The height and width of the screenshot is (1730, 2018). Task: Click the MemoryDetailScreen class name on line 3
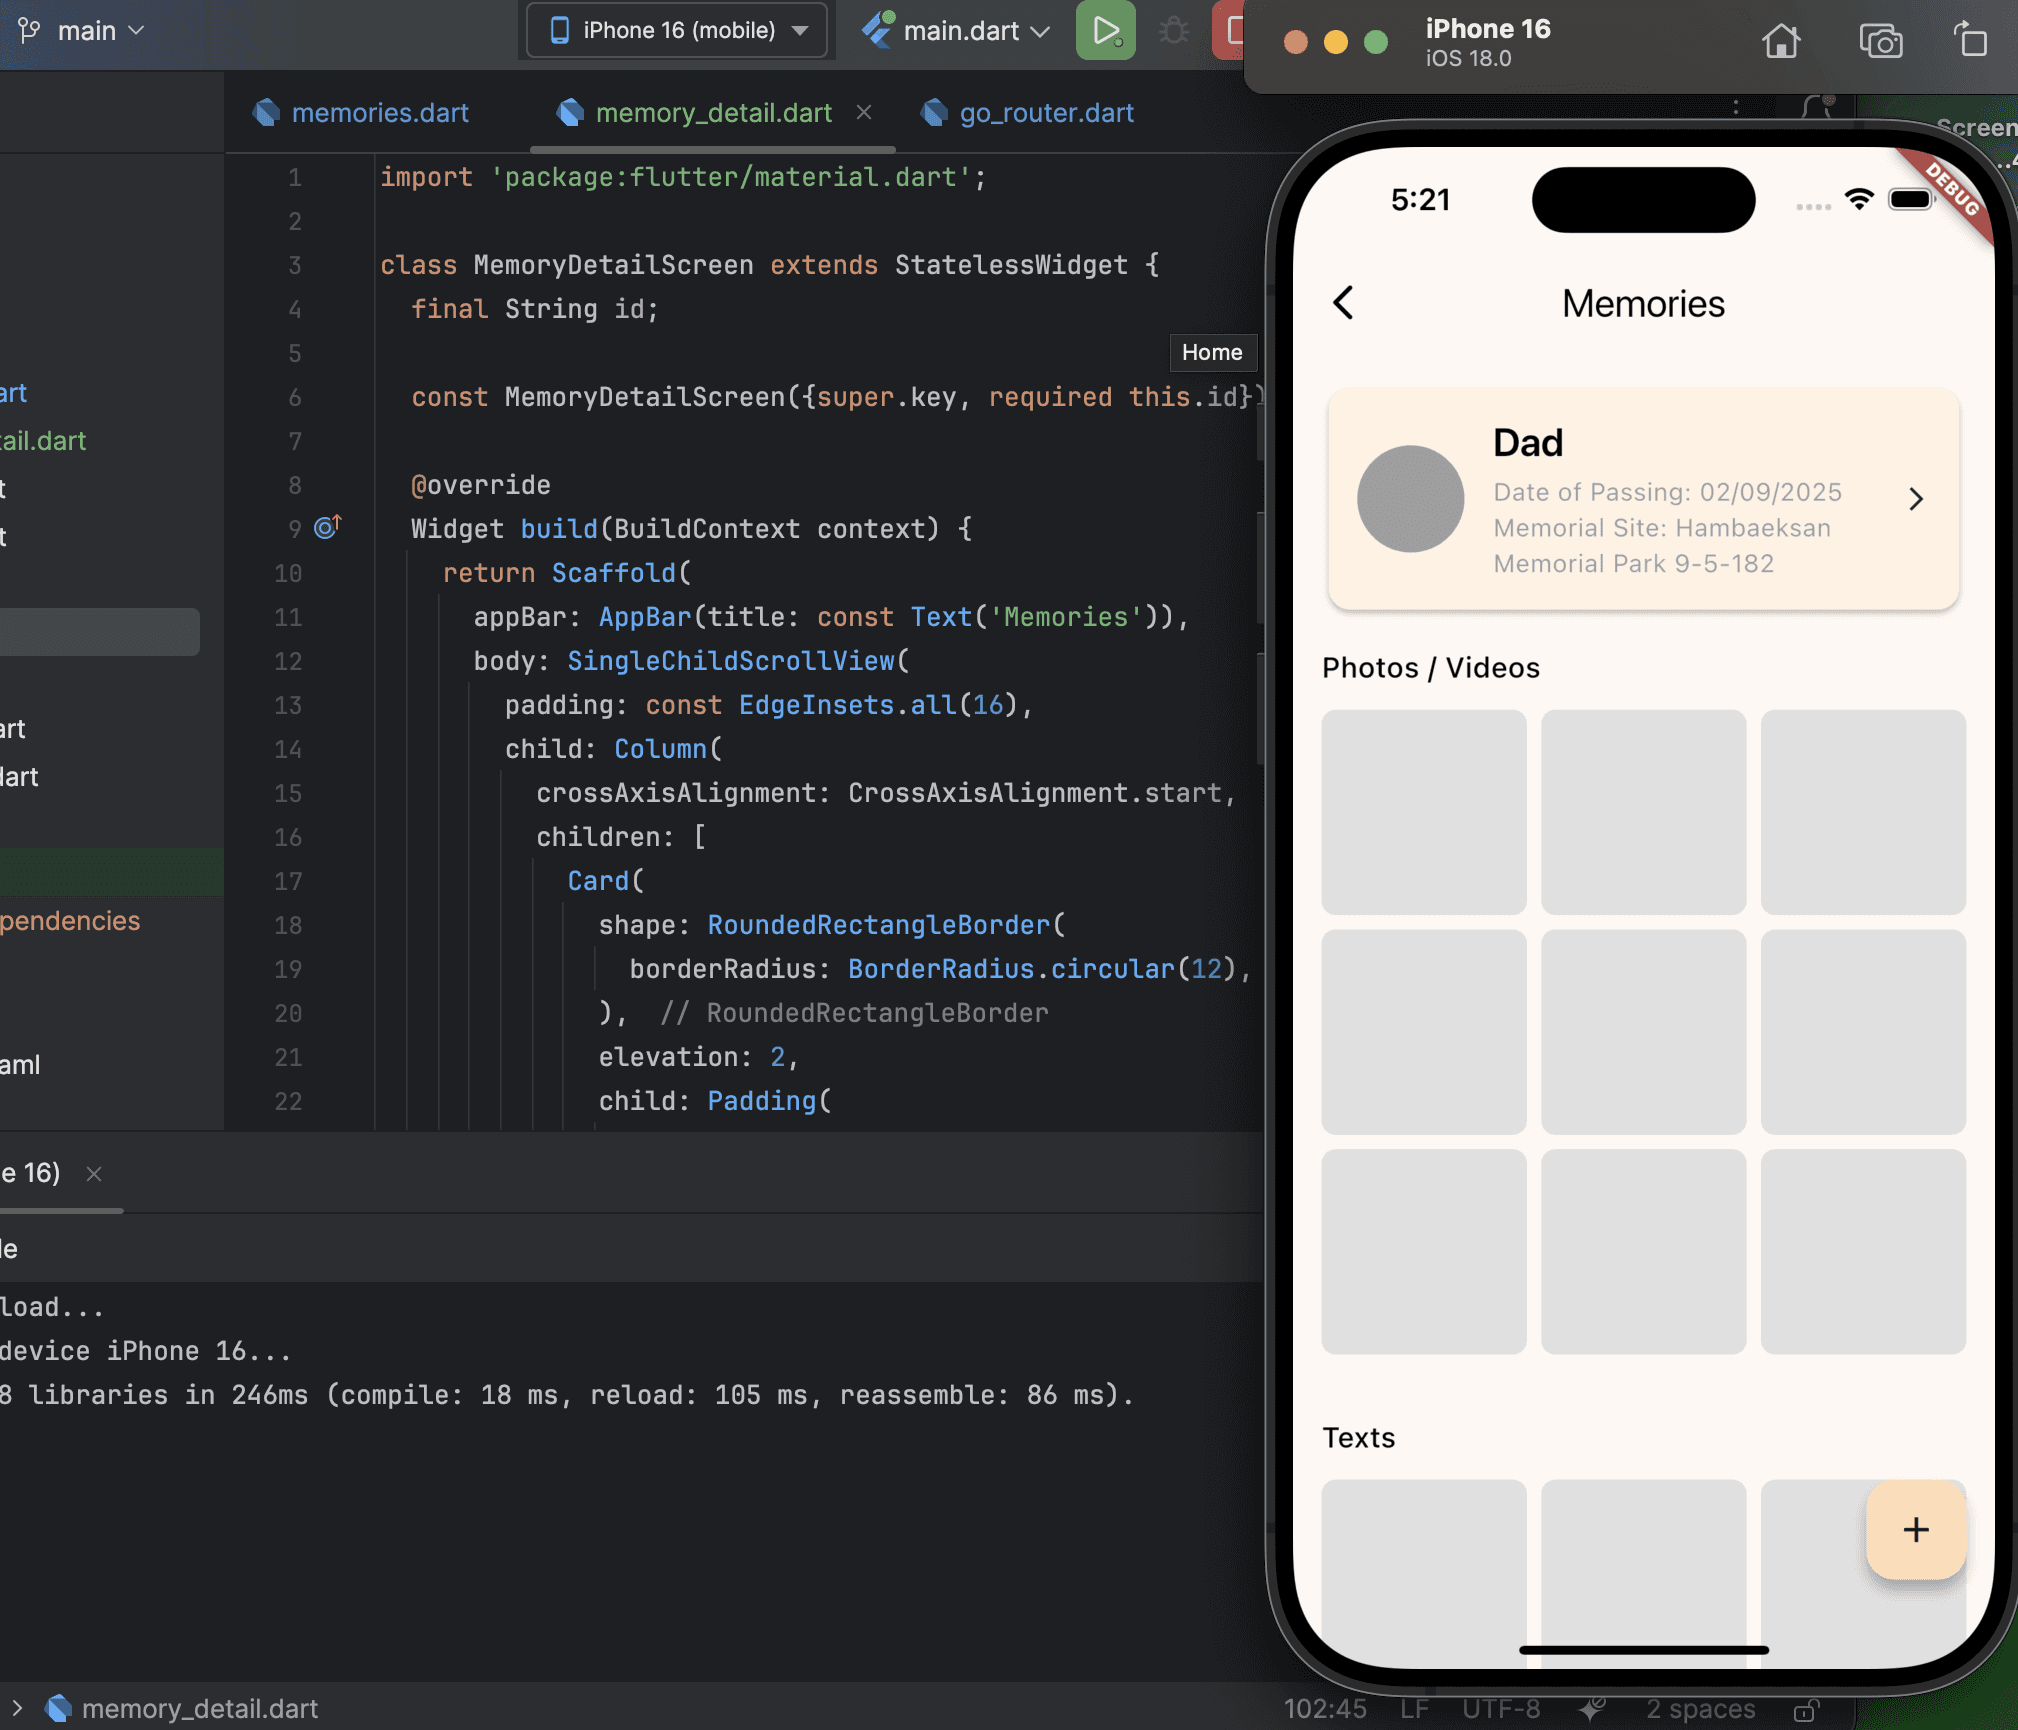pyautogui.click(x=613, y=265)
